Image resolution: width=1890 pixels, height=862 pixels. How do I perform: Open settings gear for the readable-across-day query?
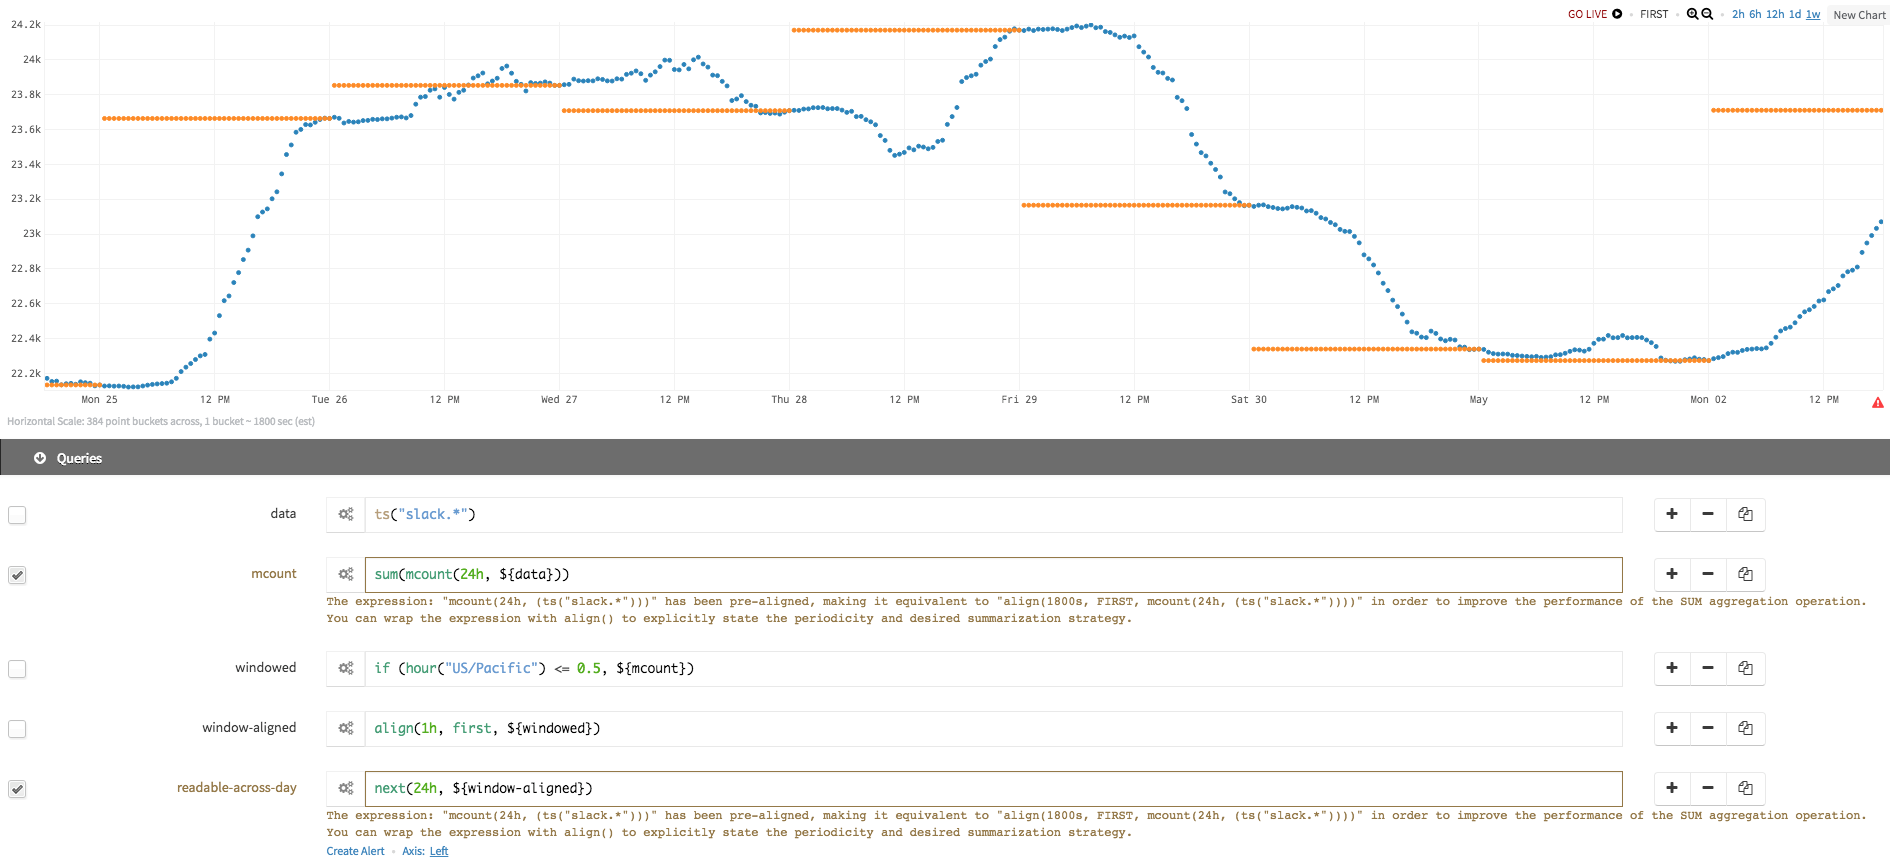346,788
